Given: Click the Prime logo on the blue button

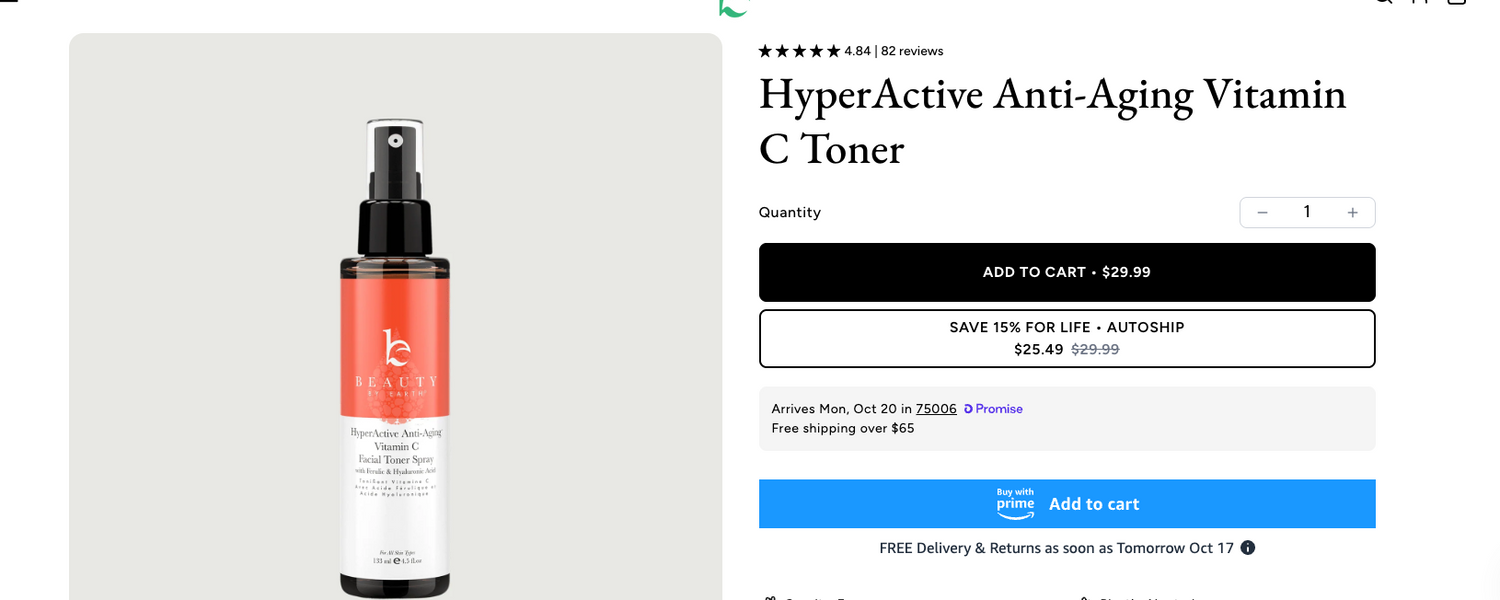Looking at the screenshot, I should (1015, 504).
